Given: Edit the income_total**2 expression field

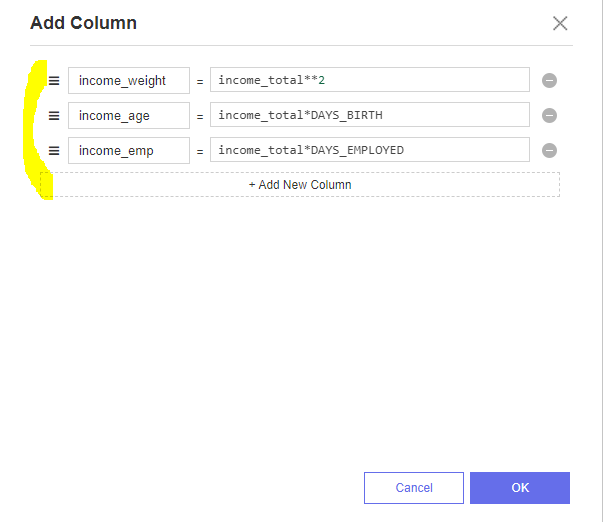Looking at the screenshot, I should click(x=370, y=80).
